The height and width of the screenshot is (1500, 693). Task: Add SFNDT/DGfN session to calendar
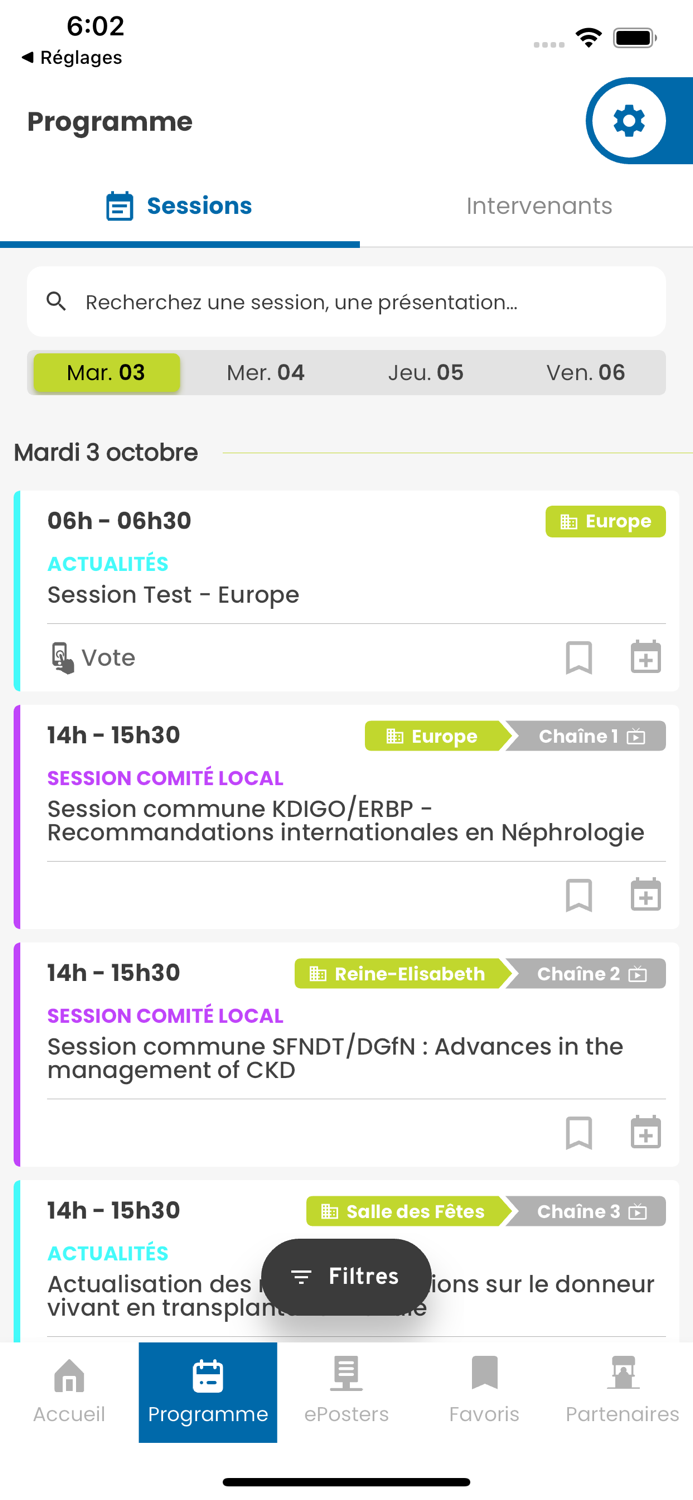[646, 1133]
